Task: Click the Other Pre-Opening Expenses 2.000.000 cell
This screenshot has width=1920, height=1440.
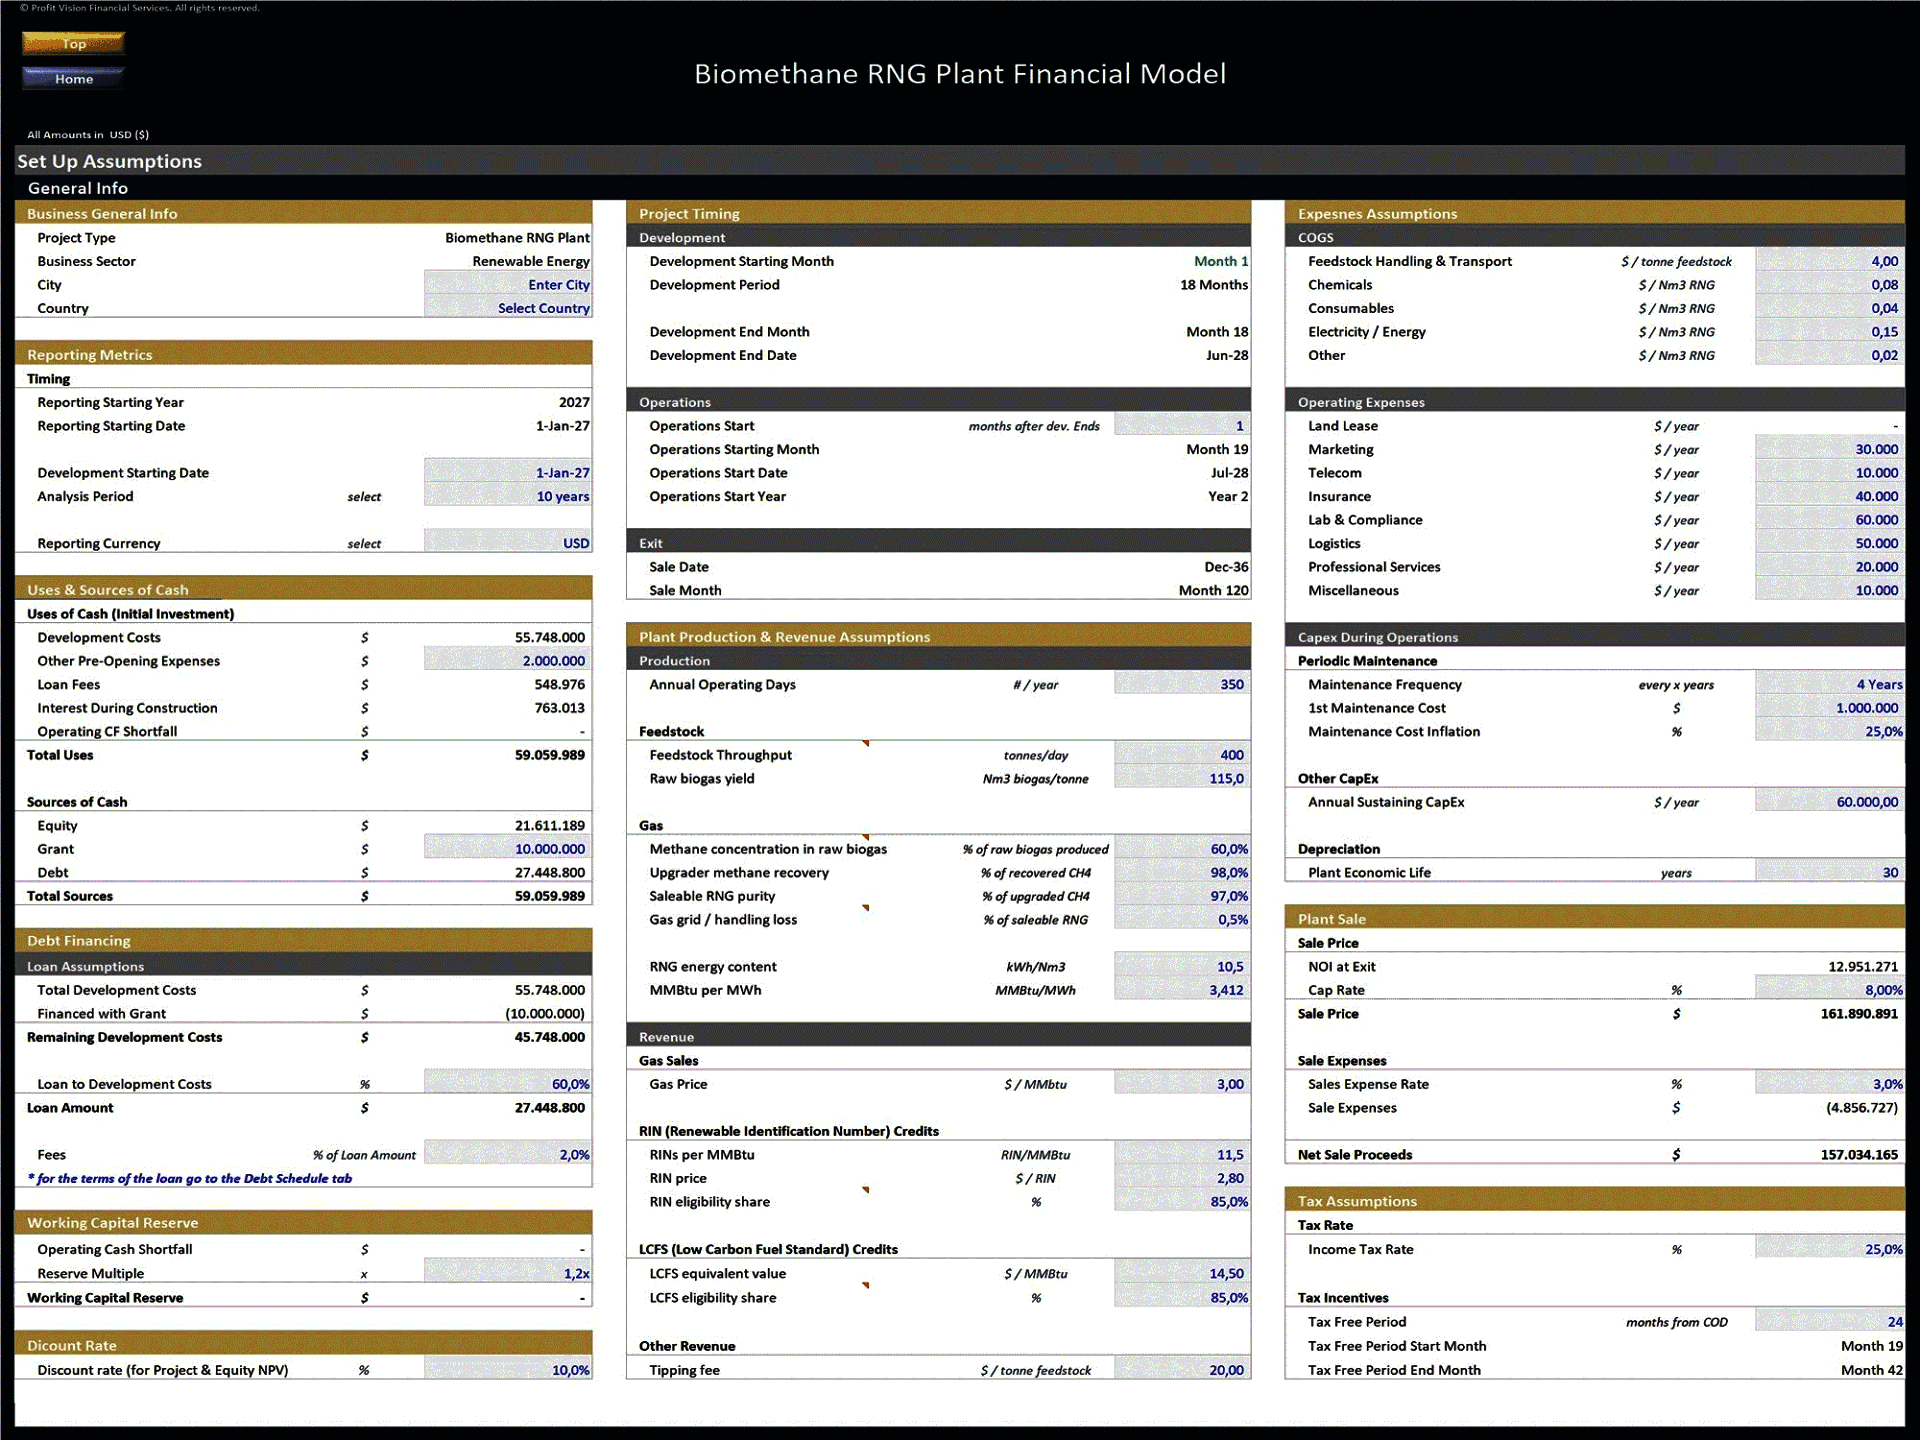Action: coord(508,661)
